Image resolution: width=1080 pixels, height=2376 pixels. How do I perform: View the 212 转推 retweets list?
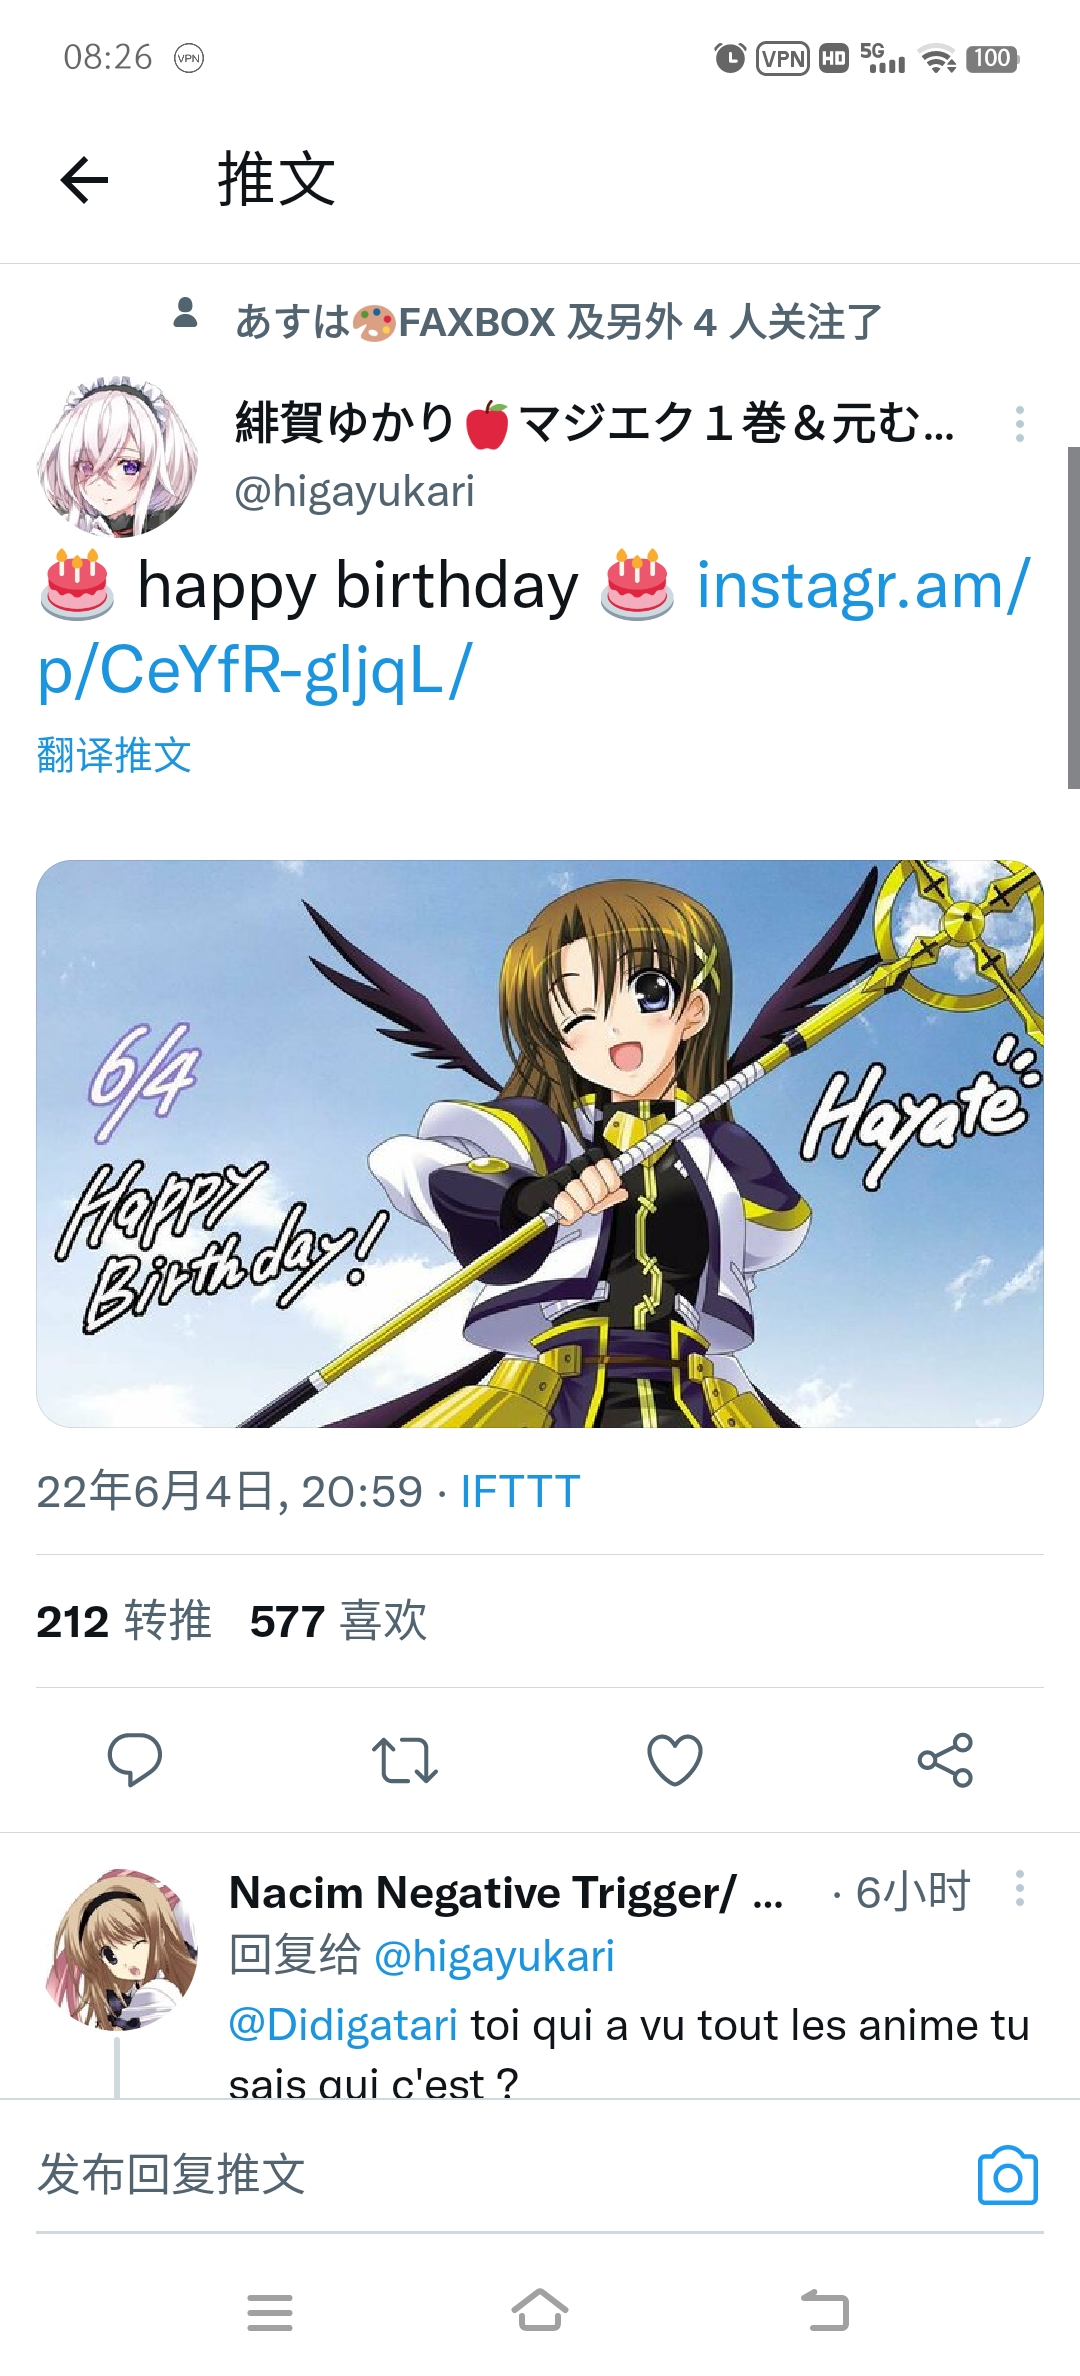click(124, 1621)
